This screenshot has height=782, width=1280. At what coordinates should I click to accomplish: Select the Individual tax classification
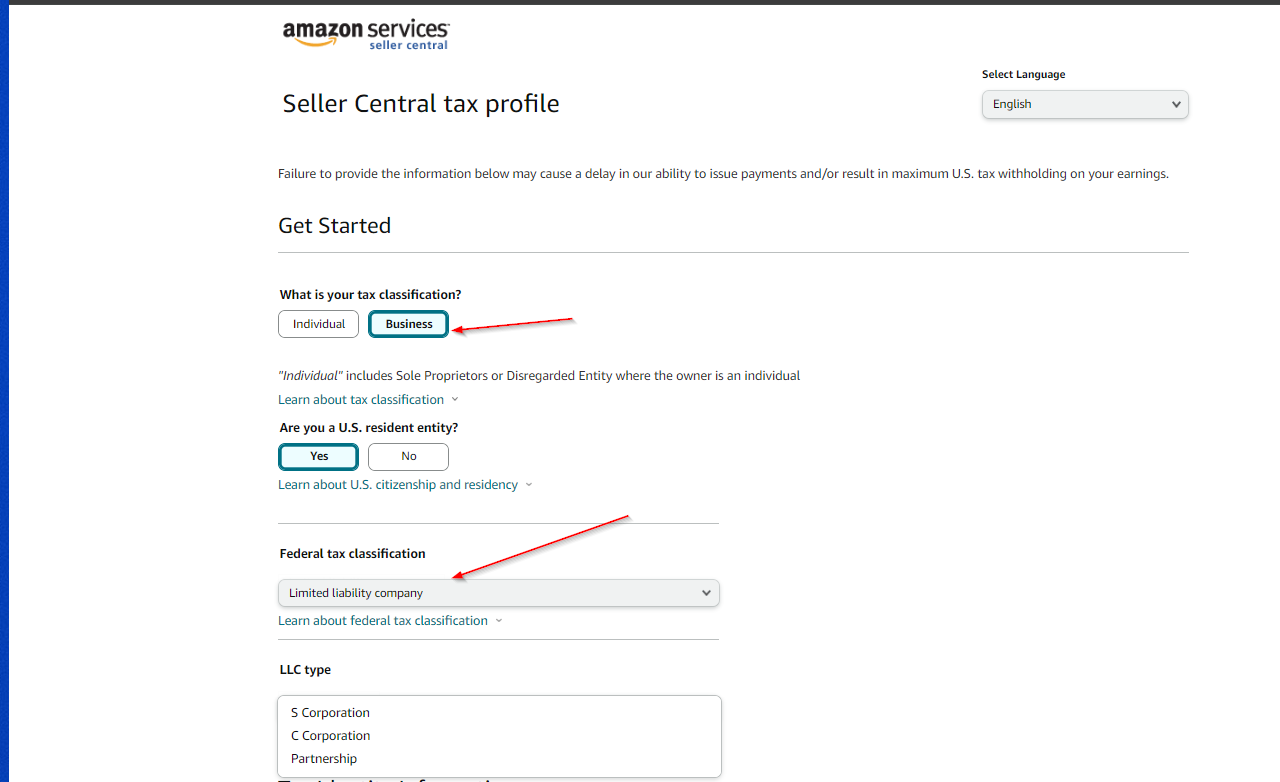point(318,324)
